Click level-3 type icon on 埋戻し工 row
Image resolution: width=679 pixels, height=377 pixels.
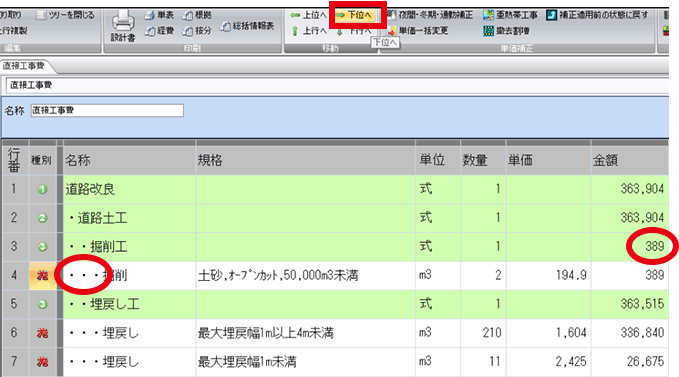coord(42,304)
